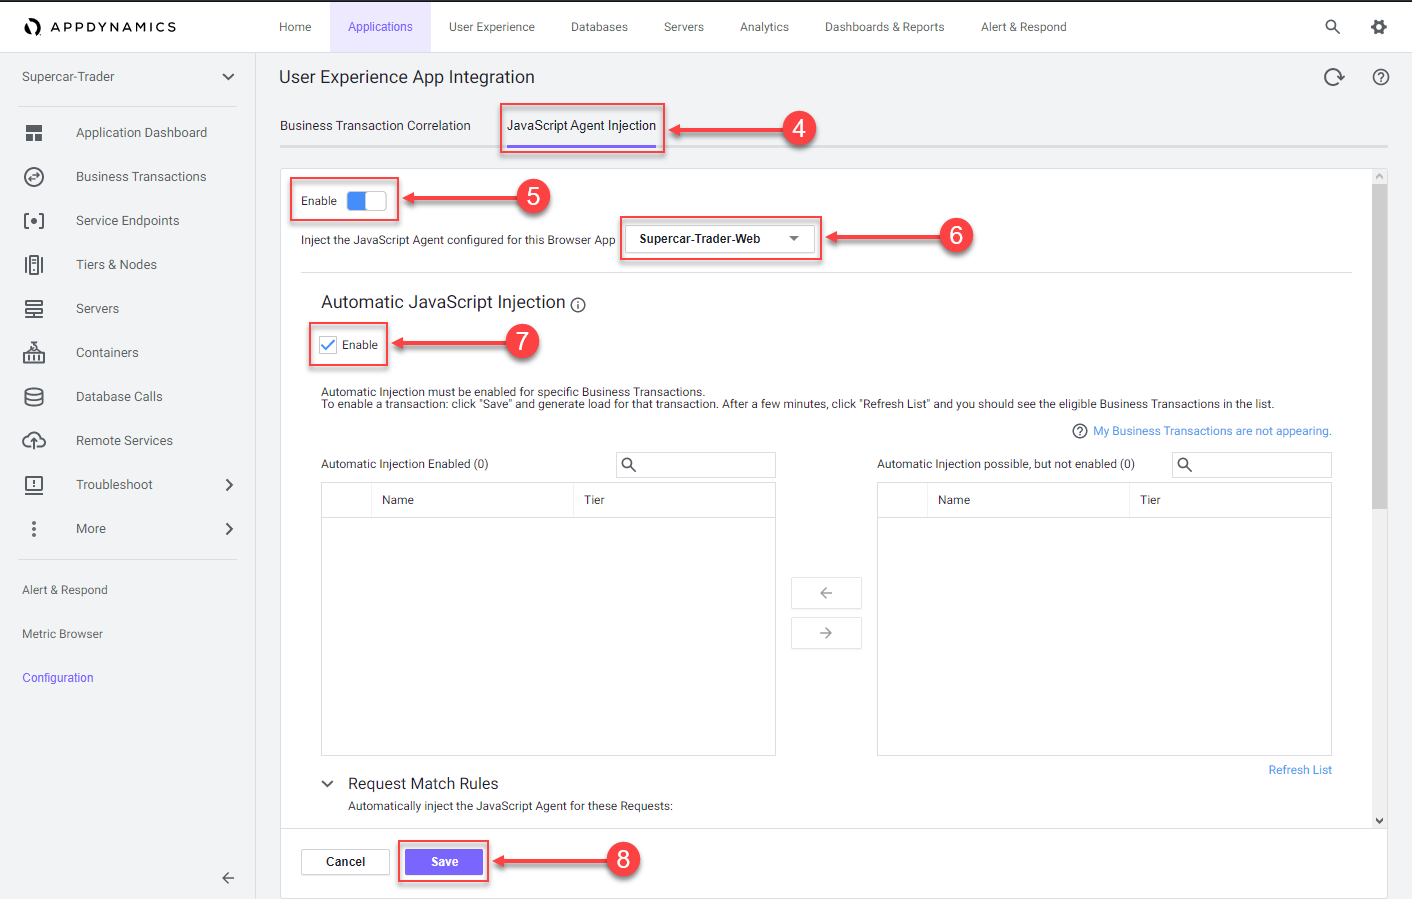Viewport: 1412px width, 899px height.
Task: Click the AppDynamics logo
Action: tap(100, 27)
